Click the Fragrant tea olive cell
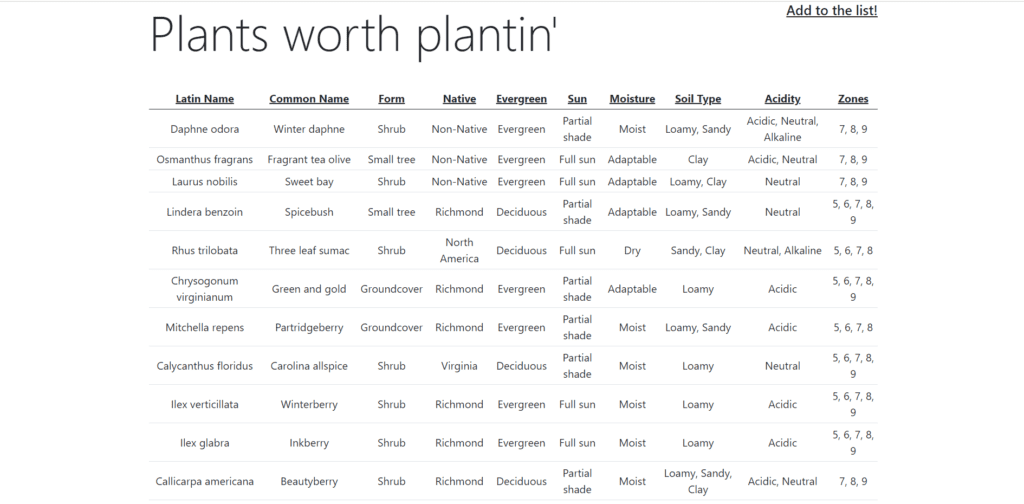 309,160
